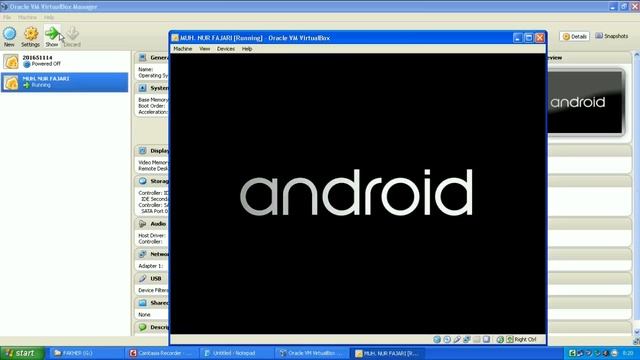Open the File menu in VirtualBox Manager
The image size is (640, 360).
tap(7, 18)
